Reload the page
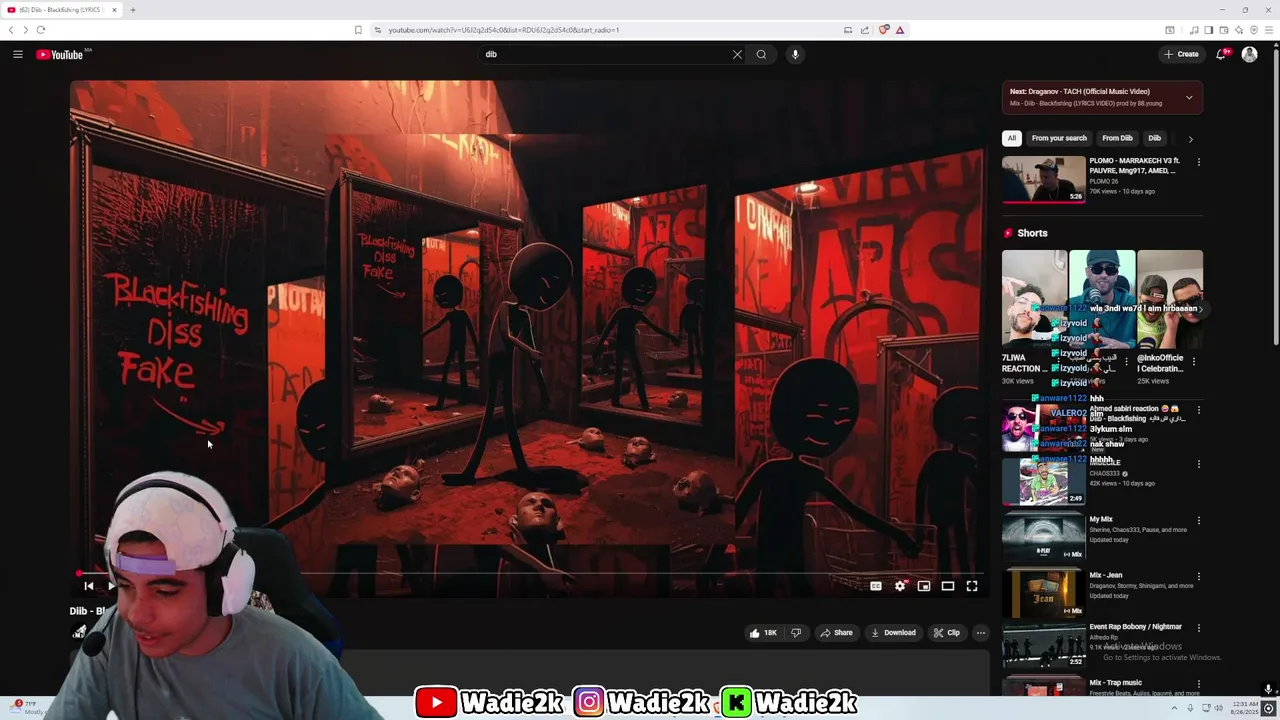 point(41,30)
